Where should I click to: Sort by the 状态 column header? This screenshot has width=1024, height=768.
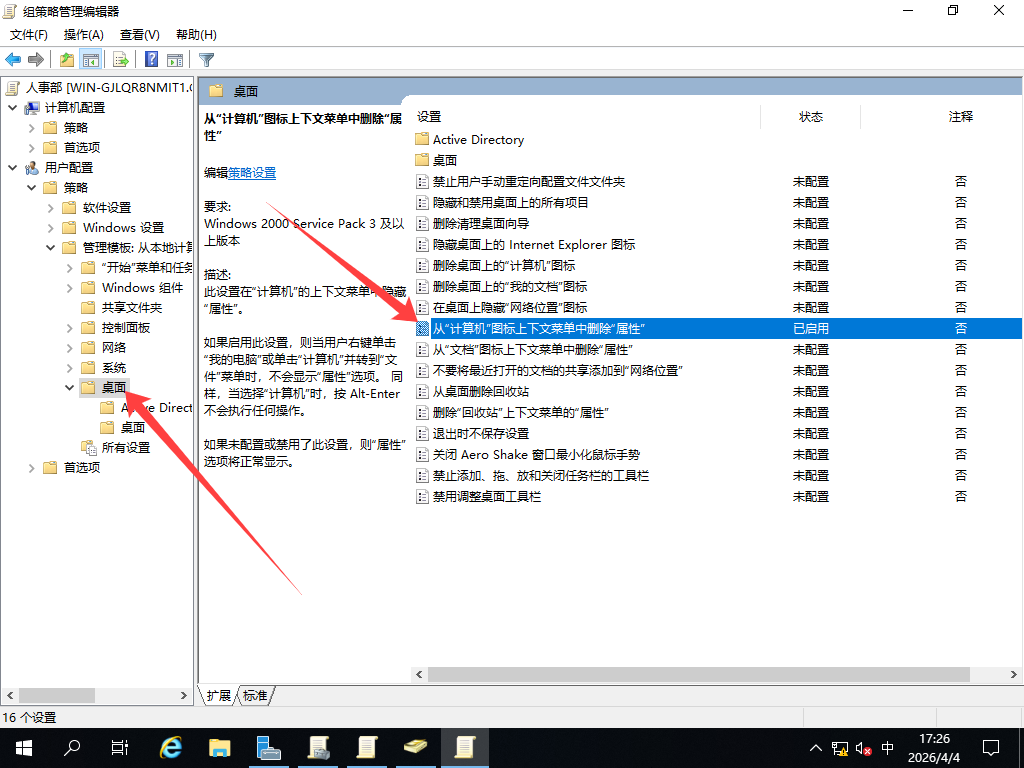pos(810,117)
